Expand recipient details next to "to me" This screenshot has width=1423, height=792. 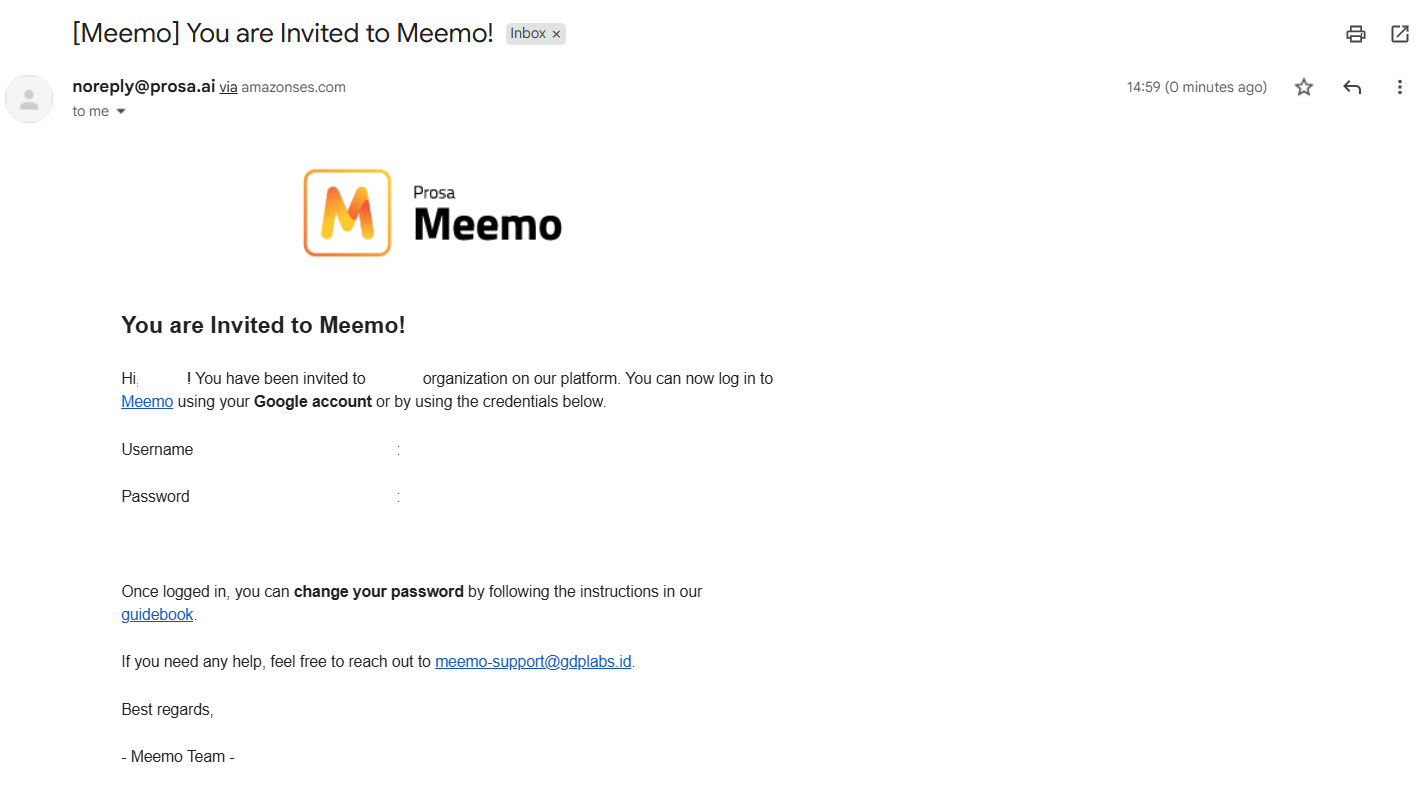tap(121, 111)
